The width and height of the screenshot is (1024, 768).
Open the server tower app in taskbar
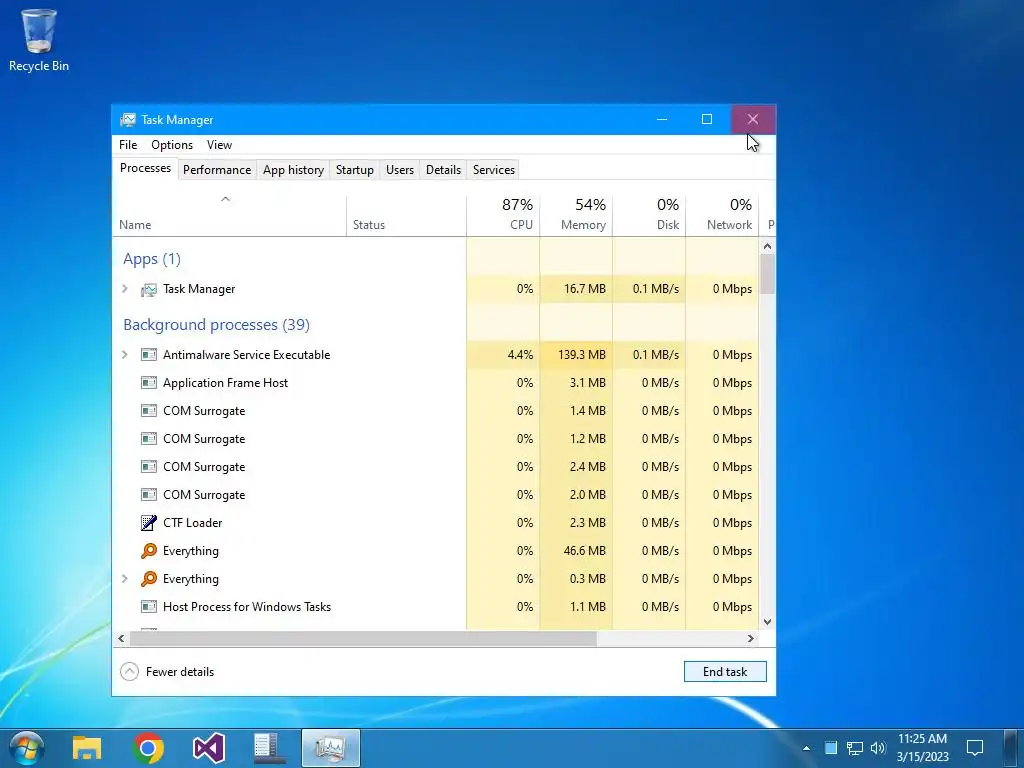point(269,748)
